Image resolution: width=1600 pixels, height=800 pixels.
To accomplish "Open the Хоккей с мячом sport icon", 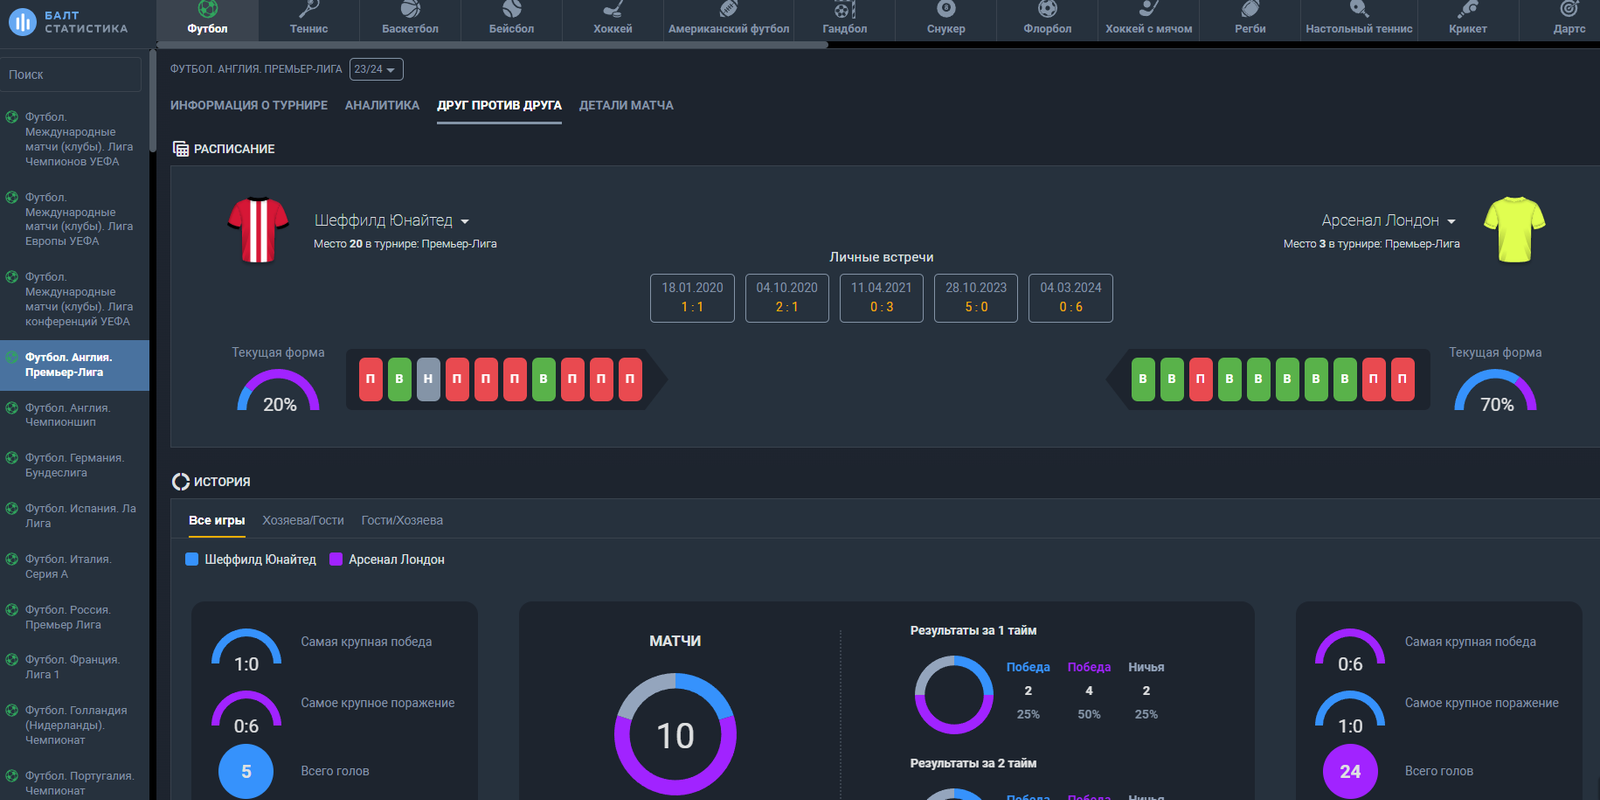I will 1149,9.
